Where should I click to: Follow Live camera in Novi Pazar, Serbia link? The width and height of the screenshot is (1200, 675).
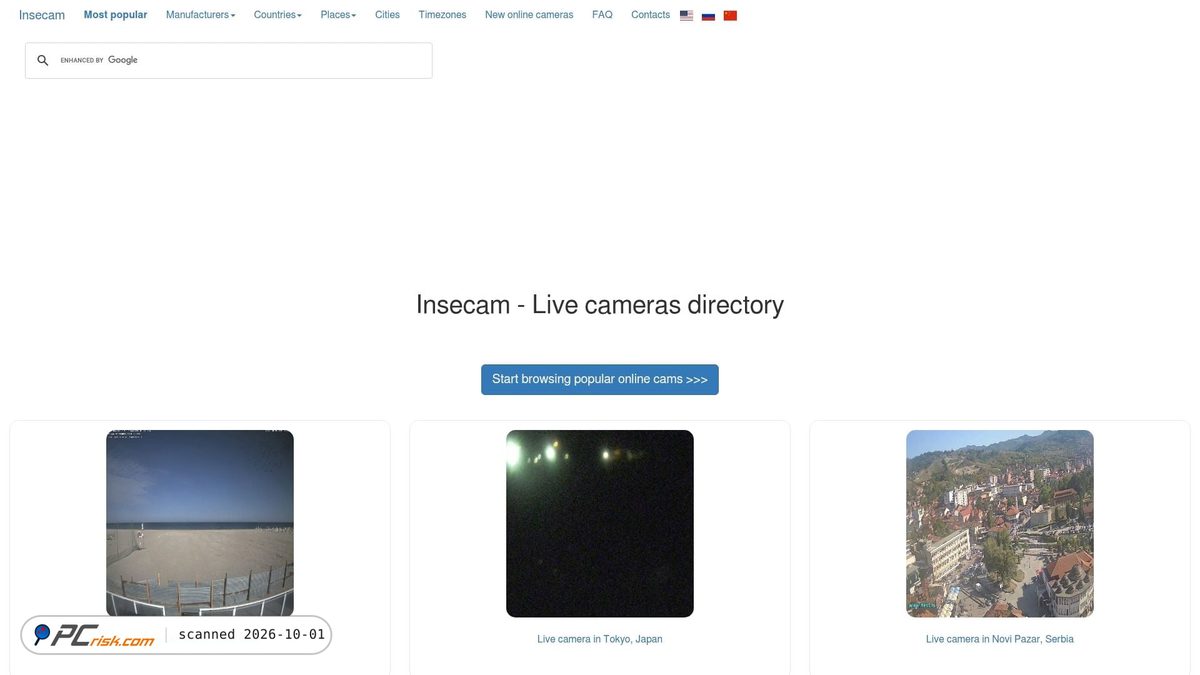coord(1000,639)
